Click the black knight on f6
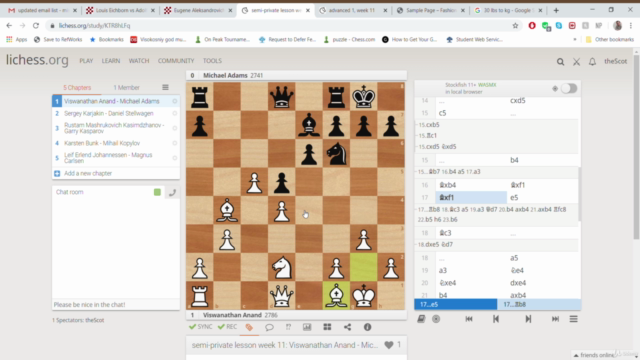The width and height of the screenshot is (640, 360). tap(336, 153)
